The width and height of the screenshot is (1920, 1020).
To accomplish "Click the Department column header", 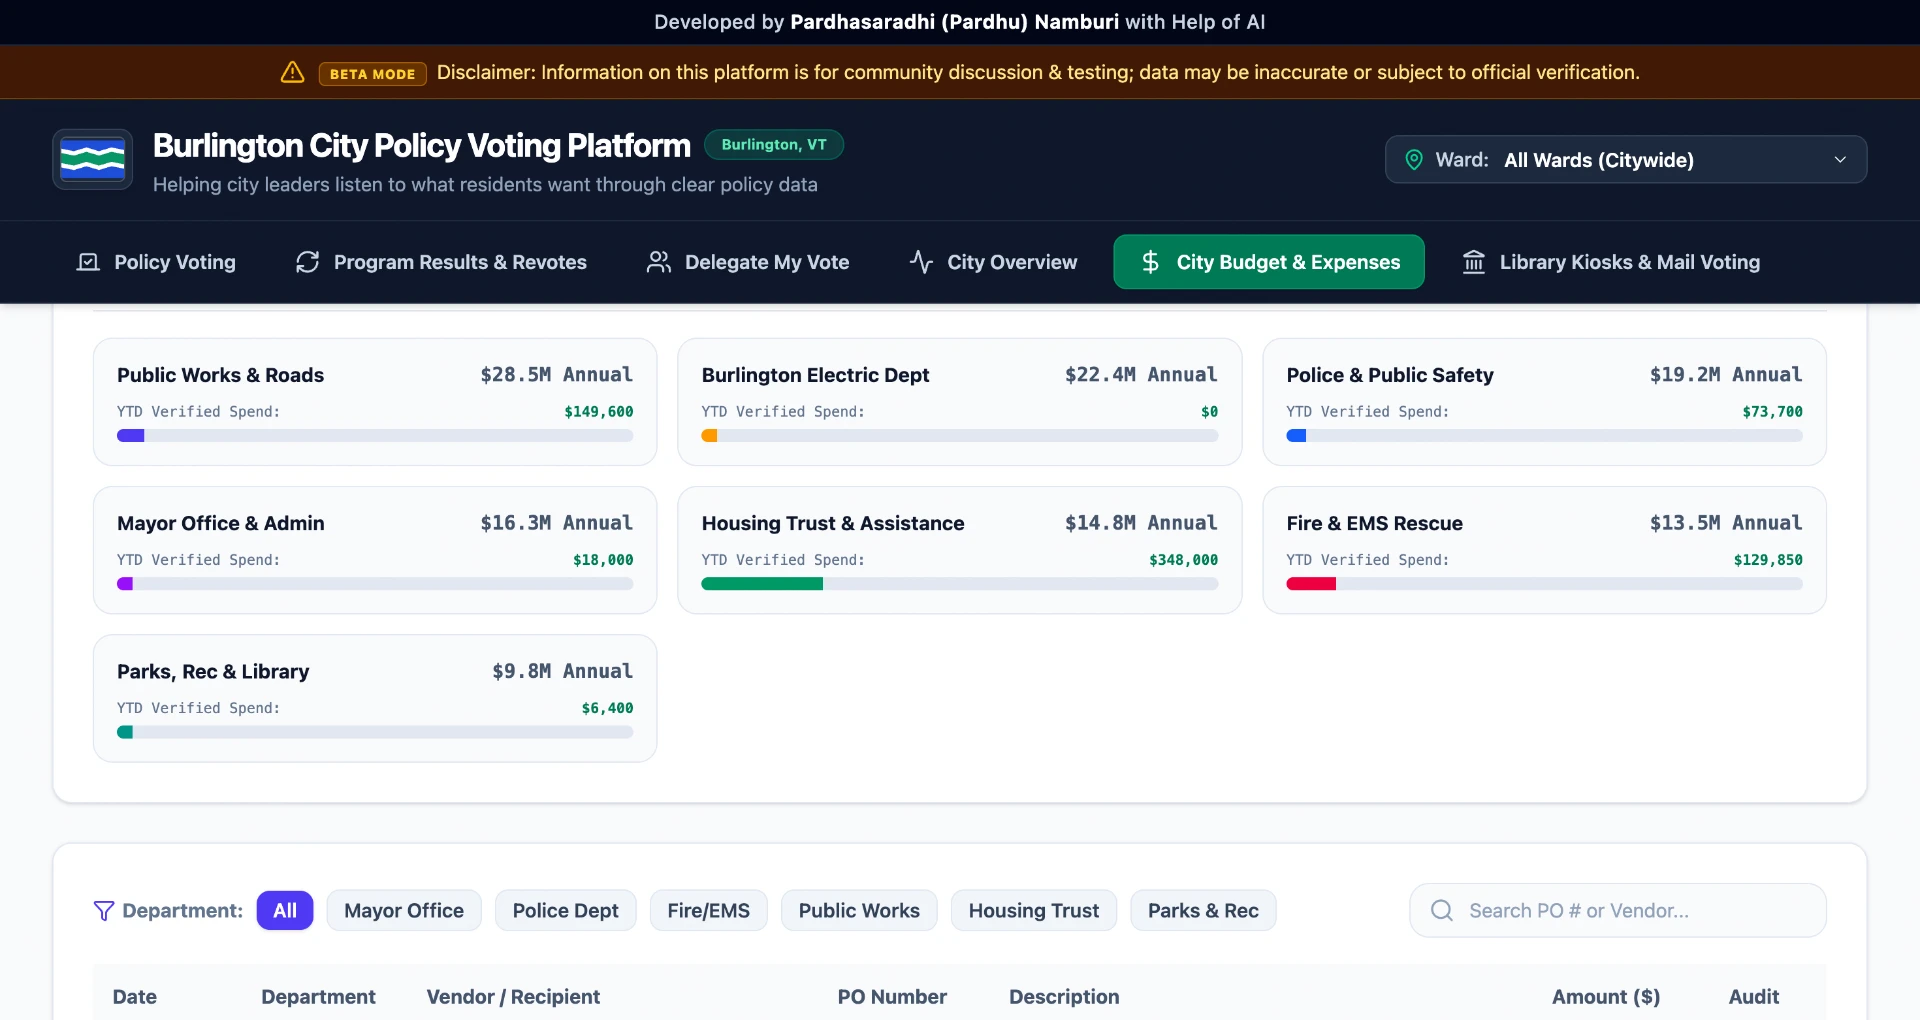I will click(x=319, y=997).
